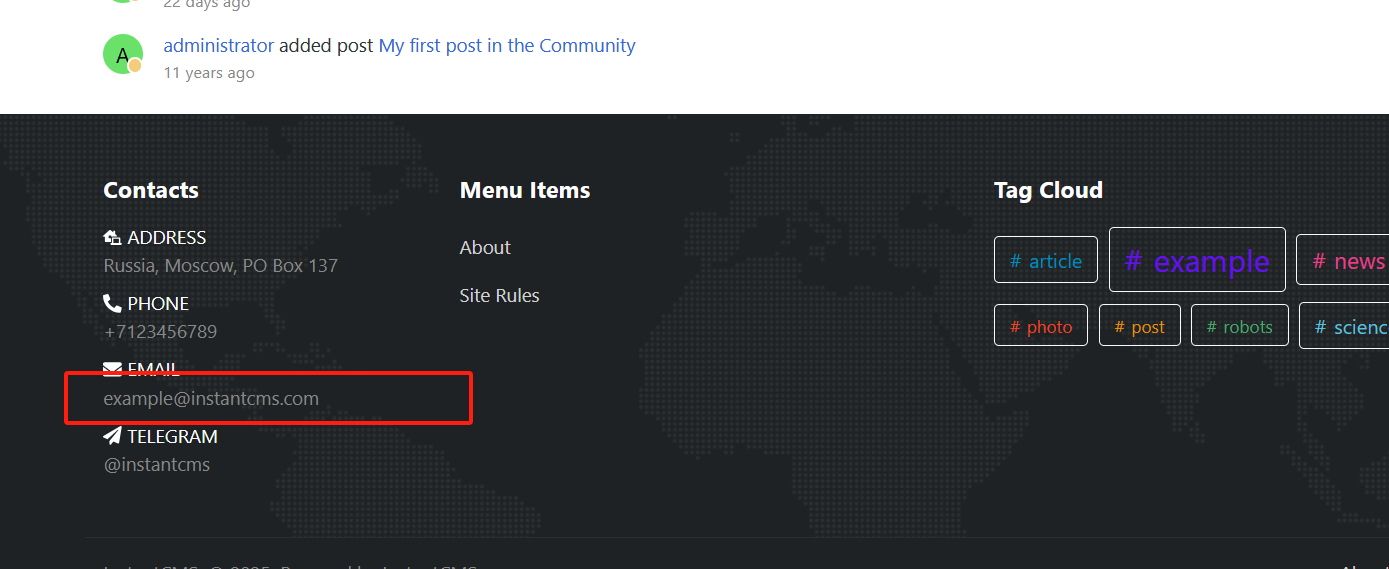Viewport: 1389px width, 569px height.
Task: Choose the #science tag
Action: coord(1345,326)
